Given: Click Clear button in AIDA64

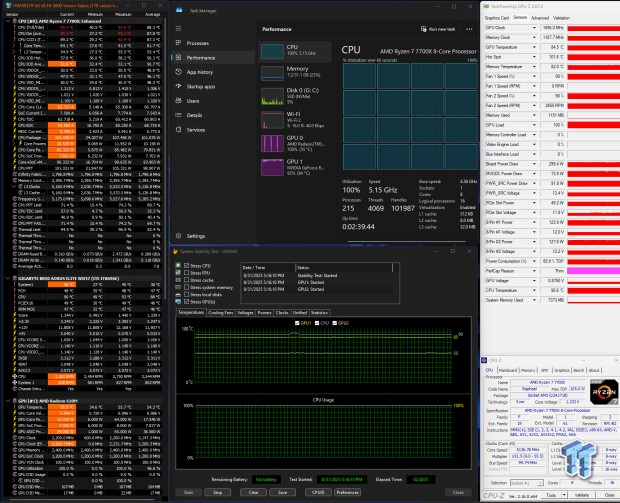Looking at the screenshot, I should tap(253, 493).
